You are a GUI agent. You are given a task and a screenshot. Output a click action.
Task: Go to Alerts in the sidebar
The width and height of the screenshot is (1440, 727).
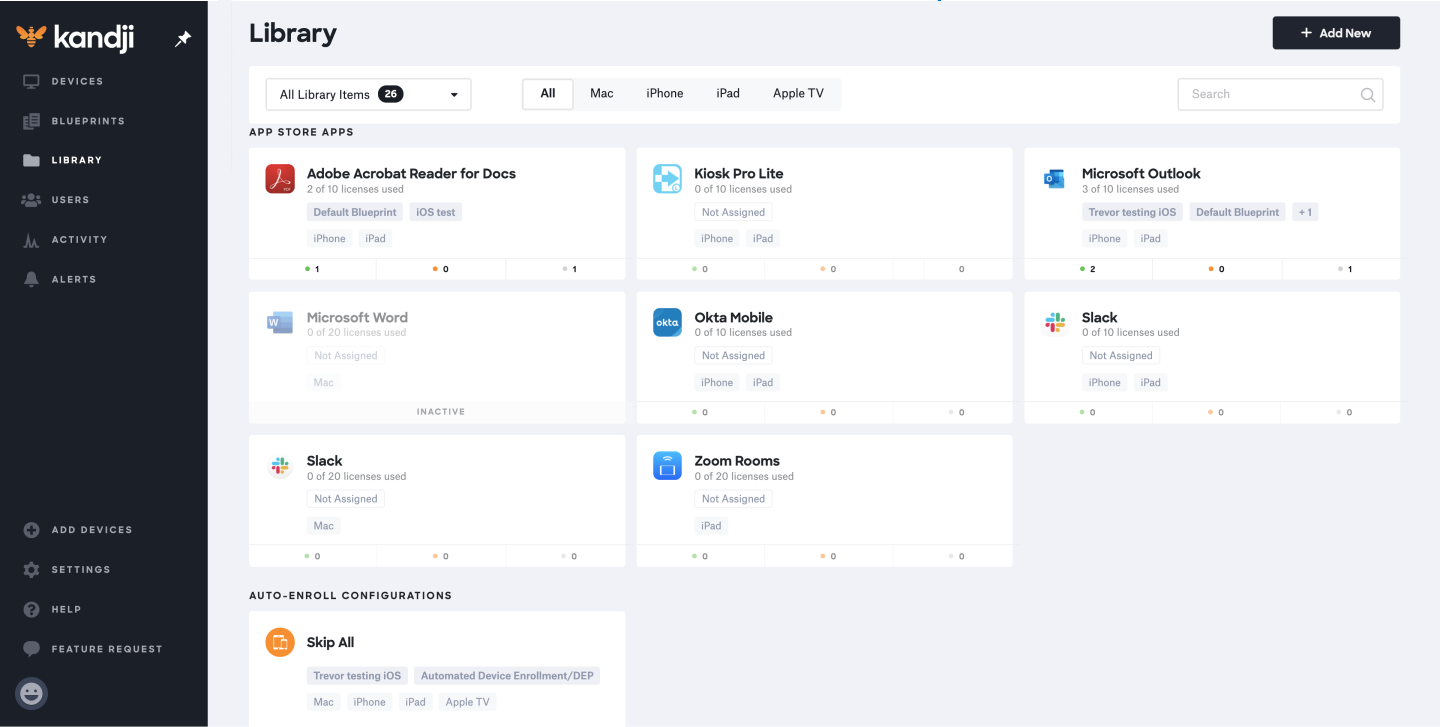[74, 279]
